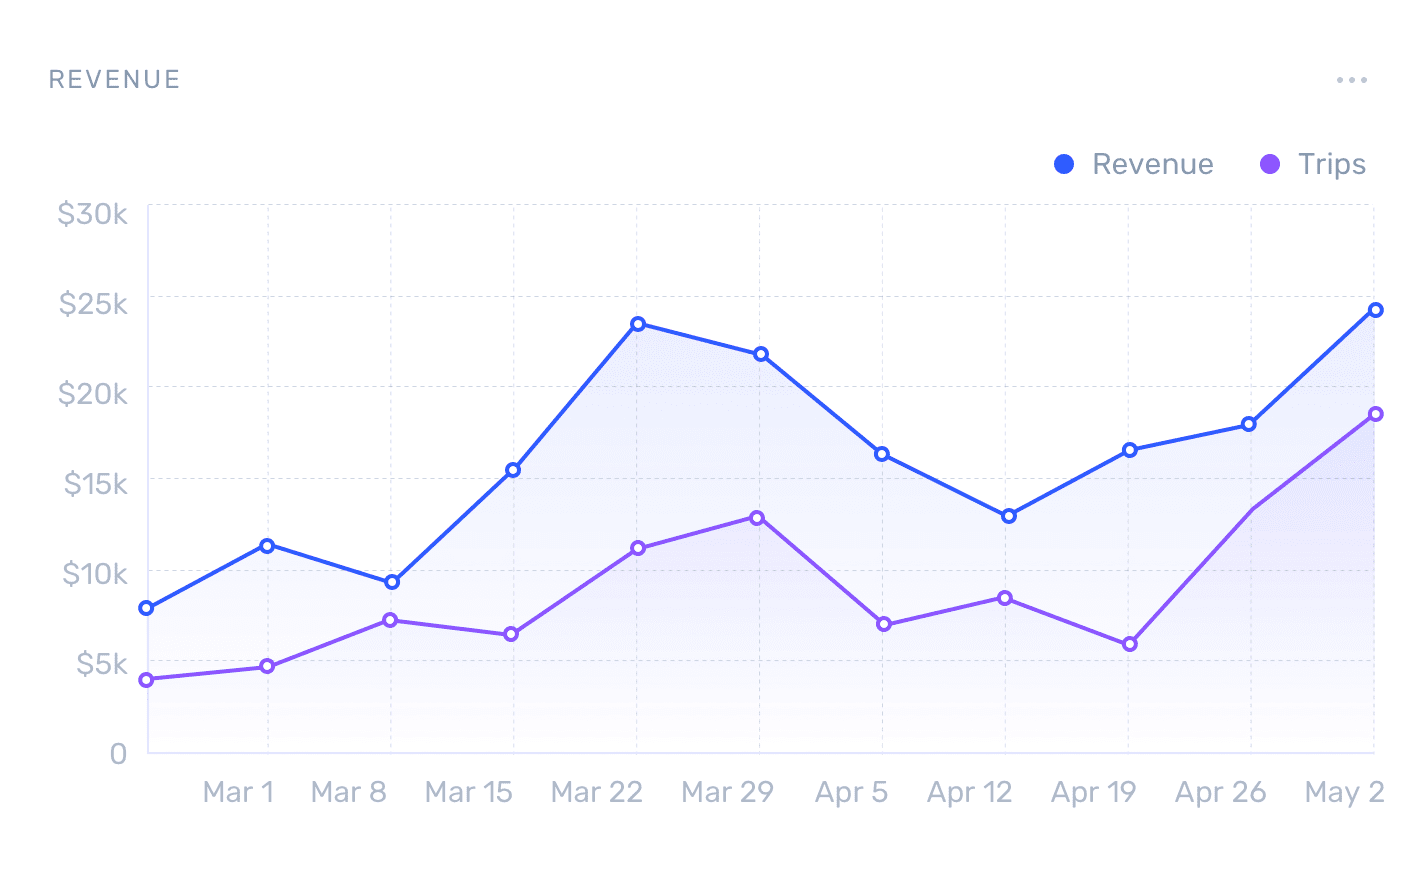The height and width of the screenshot is (890, 1416).
Task: Click the blue Revenue legend dot
Action: point(1064,164)
